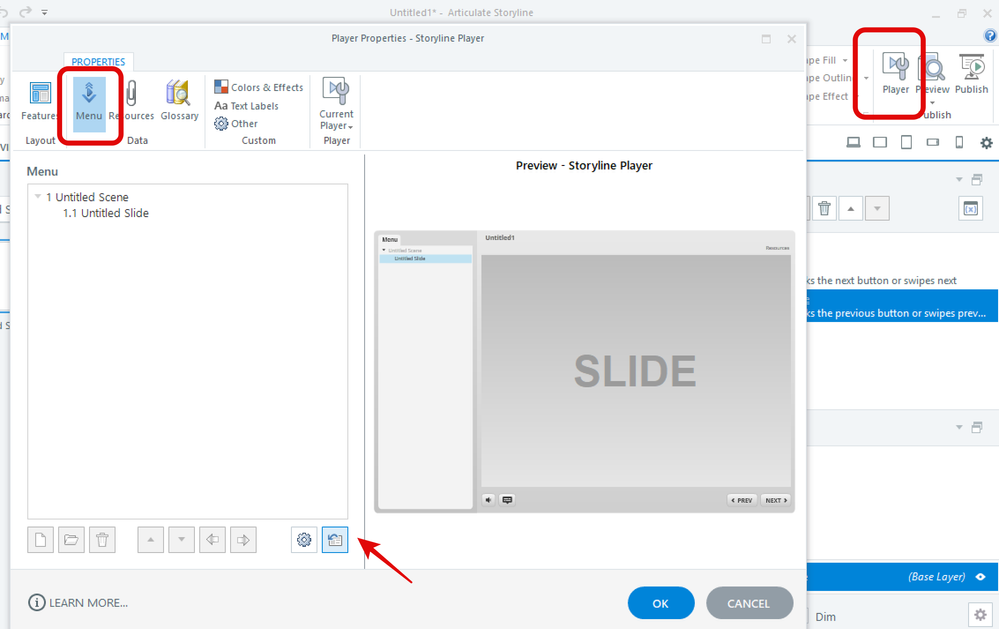Open Slide Layers panel dropdown arrow
The width and height of the screenshot is (999, 629).
pyautogui.click(x=959, y=427)
